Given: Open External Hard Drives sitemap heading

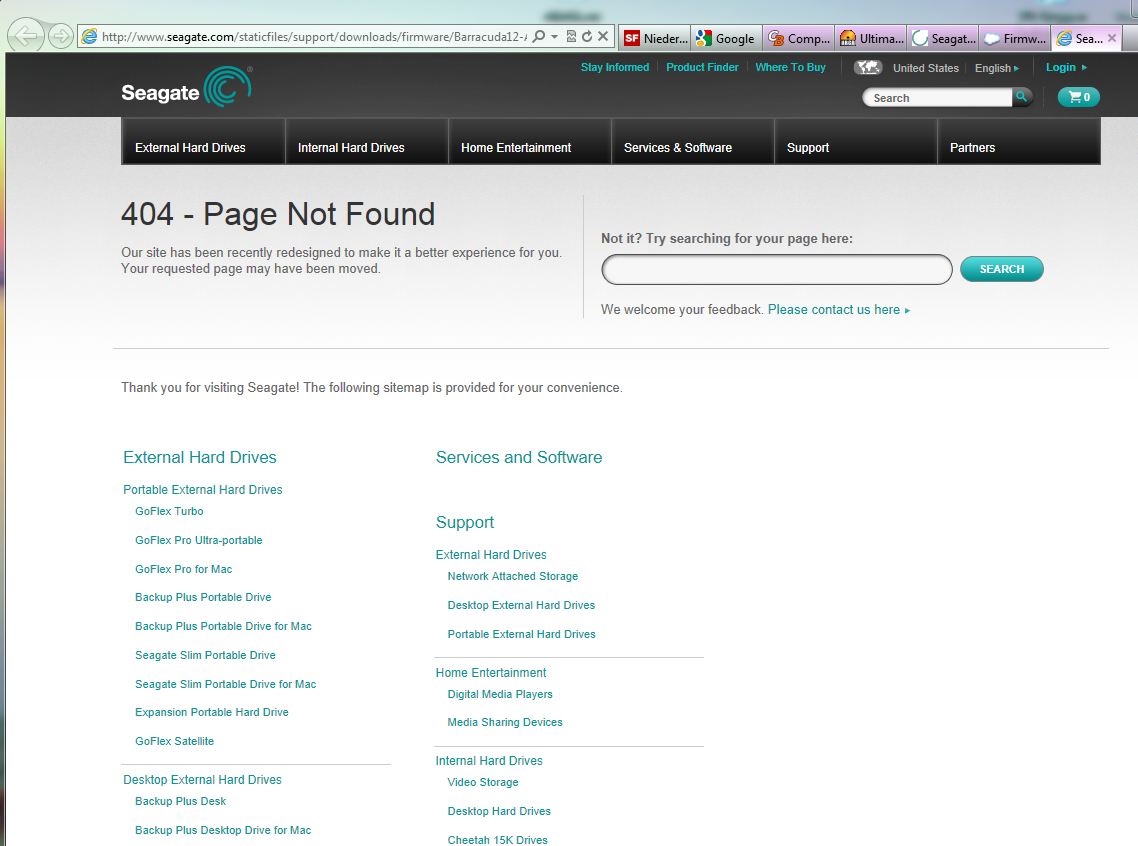Looking at the screenshot, I should pos(200,457).
